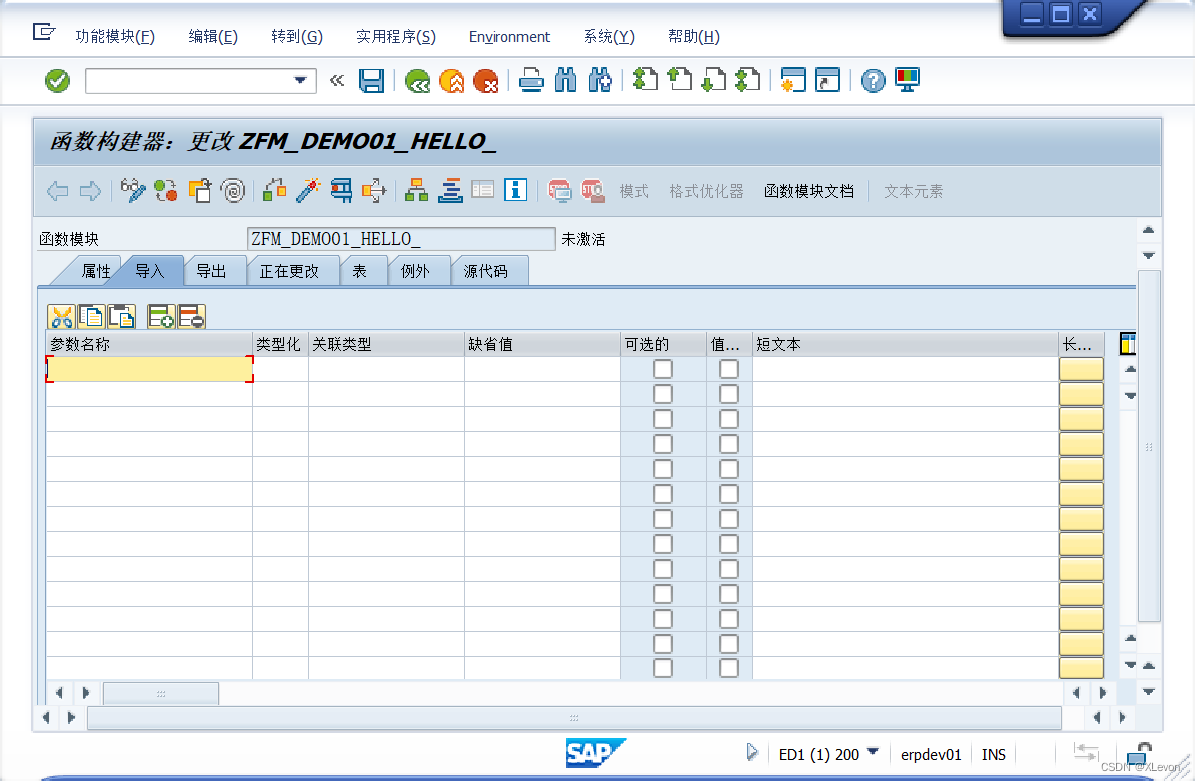Click the 模式 button
Viewport: 1195px width, 781px height.
coord(634,191)
